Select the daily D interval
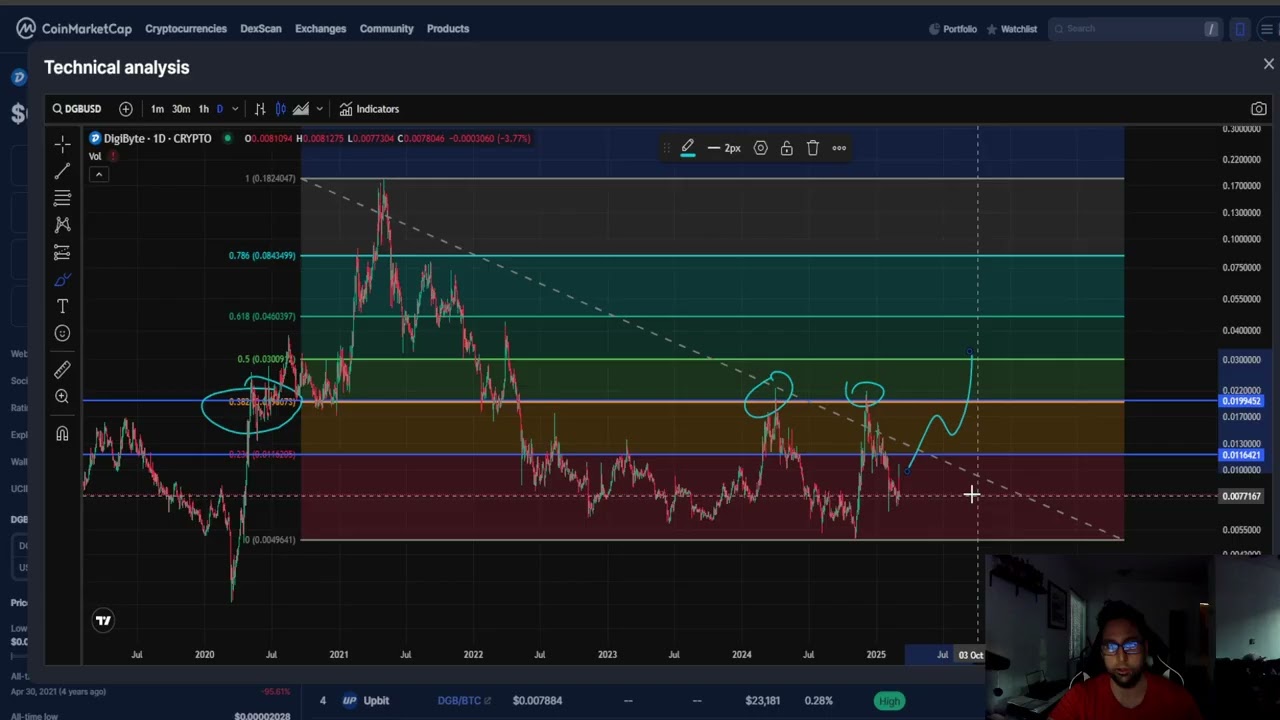This screenshot has height=720, width=1280. tap(220, 109)
